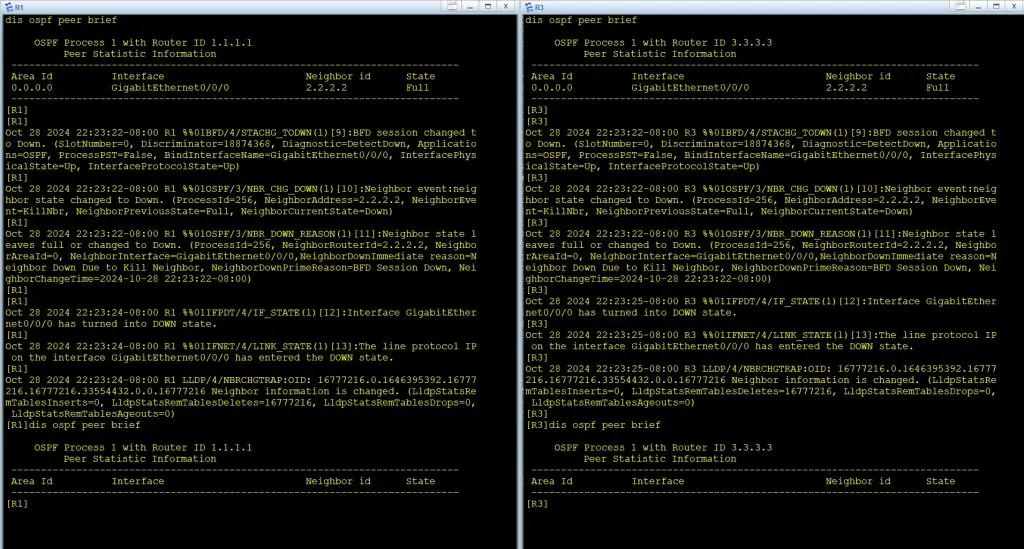Select the R1 window title text
Screen dimensions: 1024x549
tap(20, 6)
